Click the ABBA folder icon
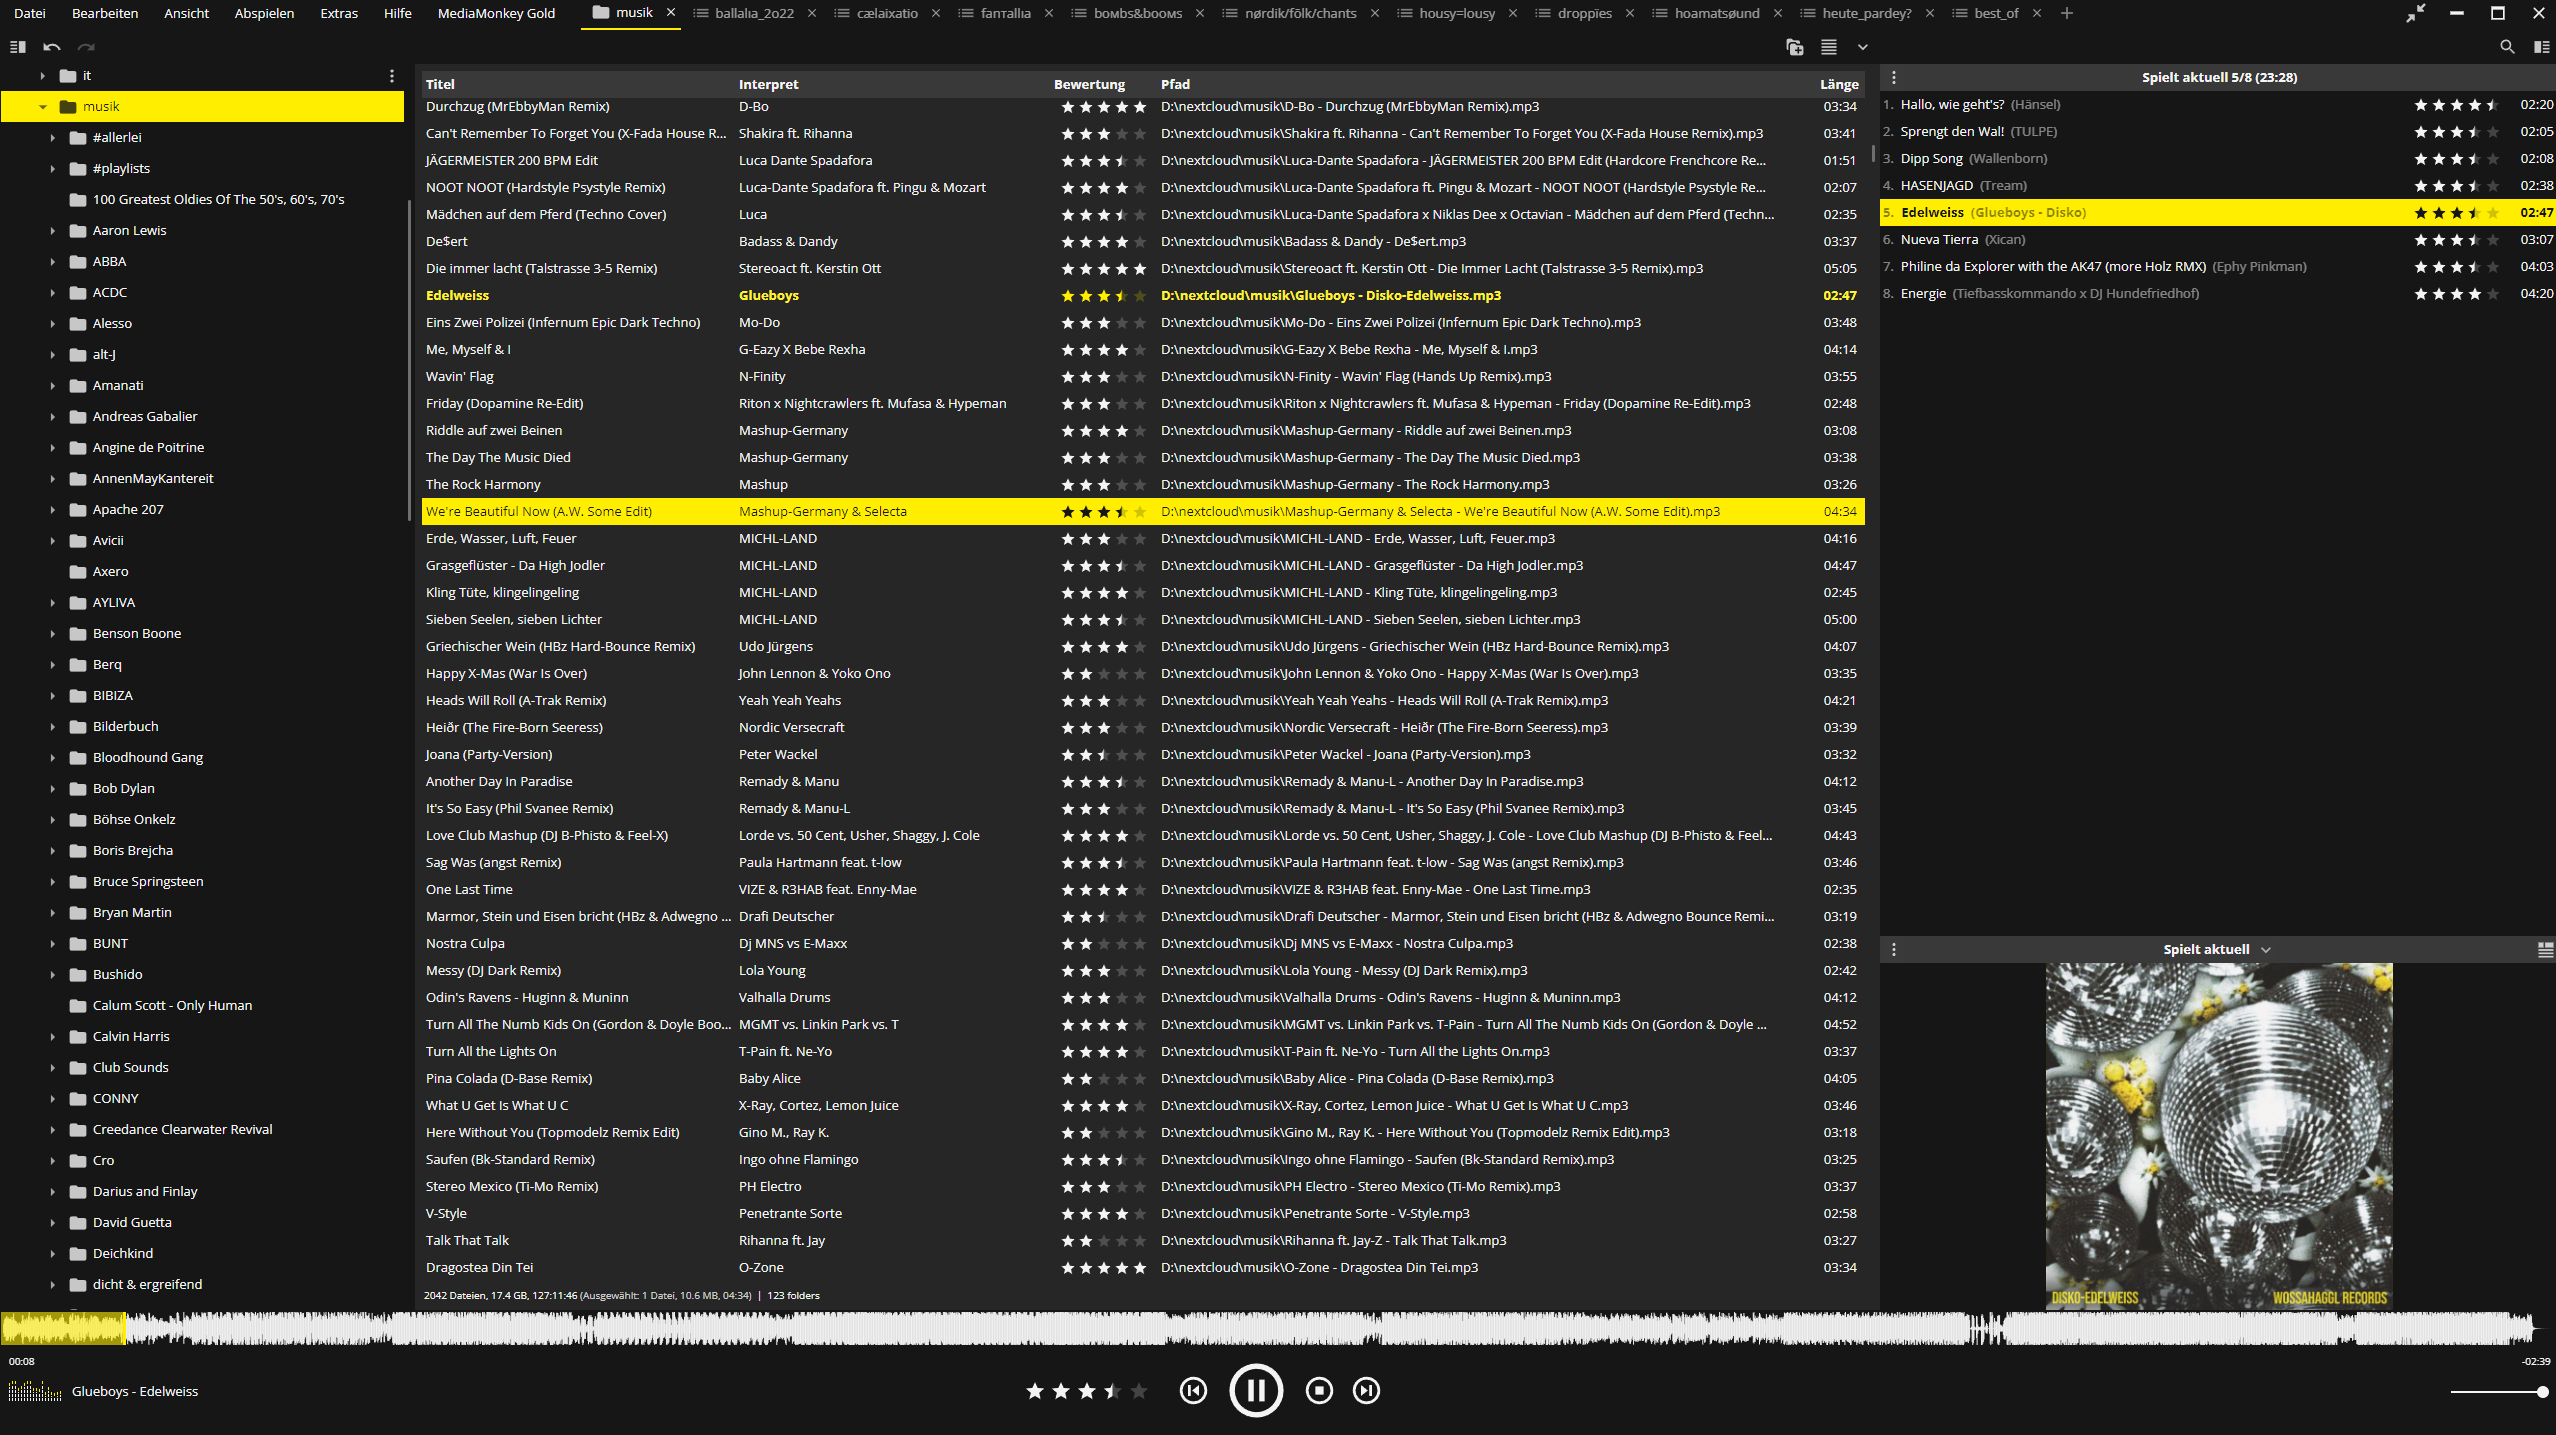 pos(78,262)
